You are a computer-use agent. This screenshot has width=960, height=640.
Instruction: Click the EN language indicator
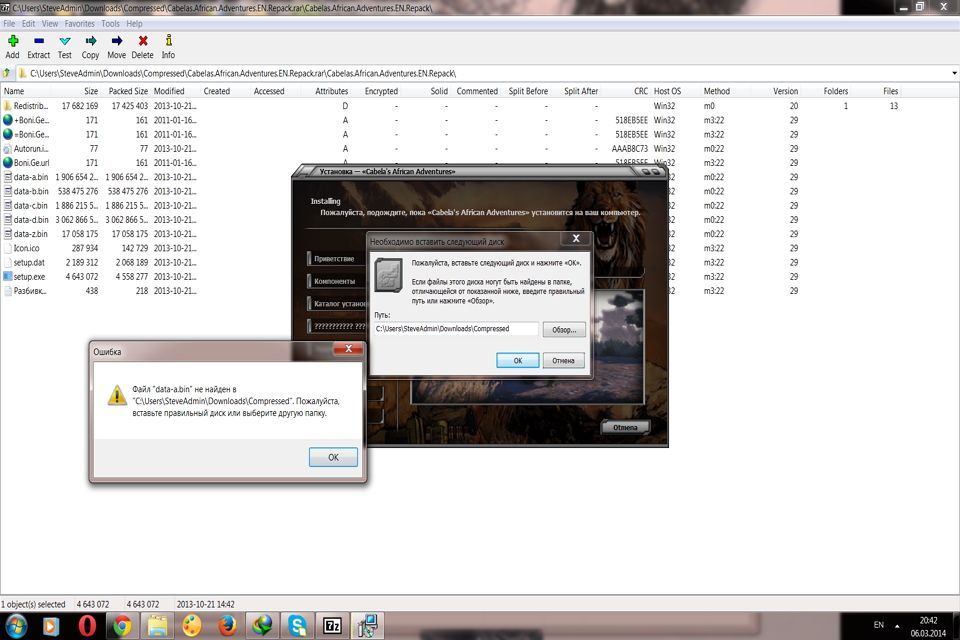point(879,625)
